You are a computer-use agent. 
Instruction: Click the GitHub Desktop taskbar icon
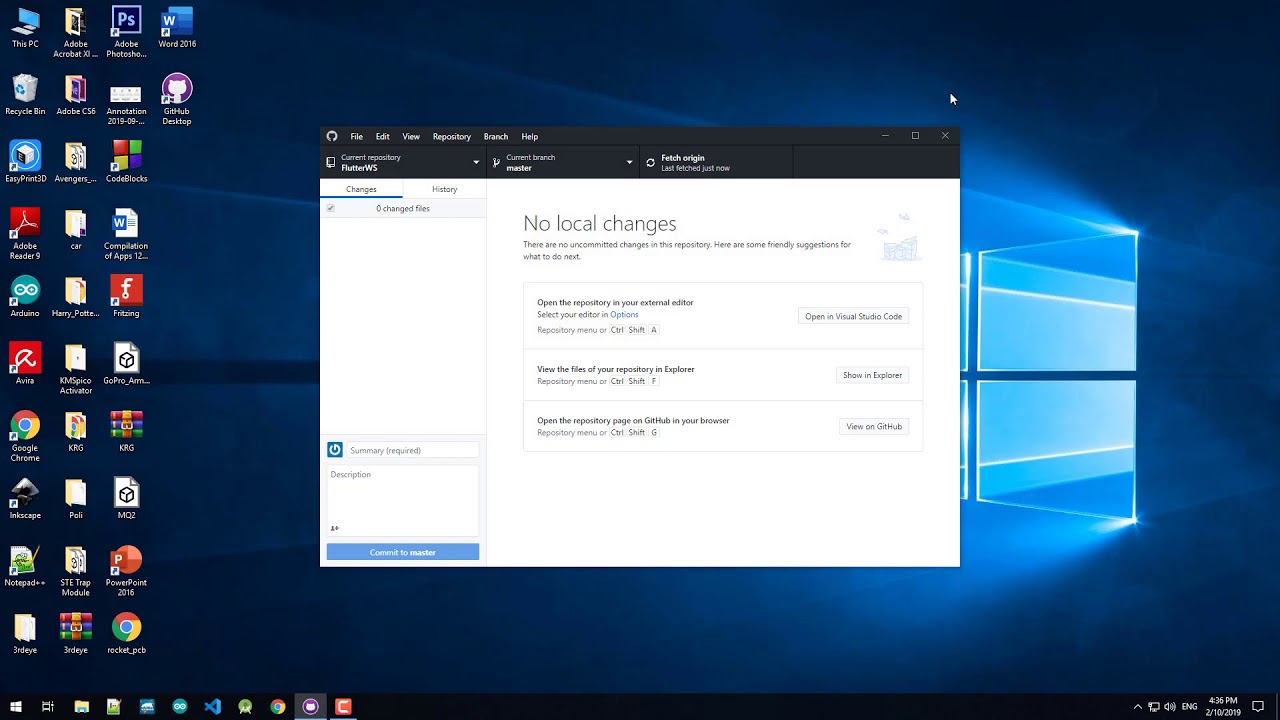tap(310, 706)
